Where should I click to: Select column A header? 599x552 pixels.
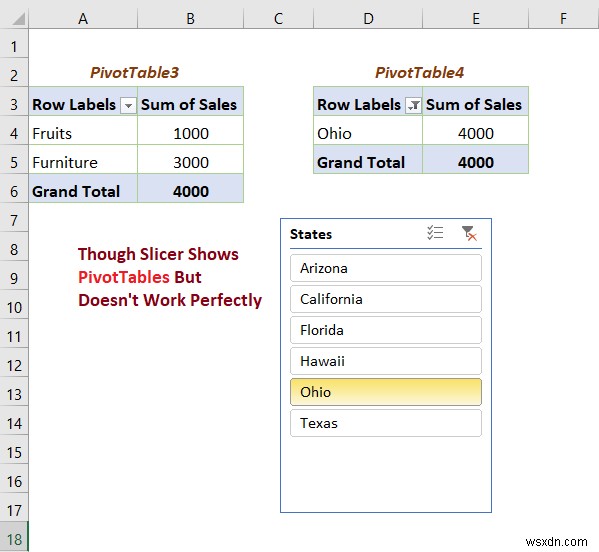click(x=83, y=18)
